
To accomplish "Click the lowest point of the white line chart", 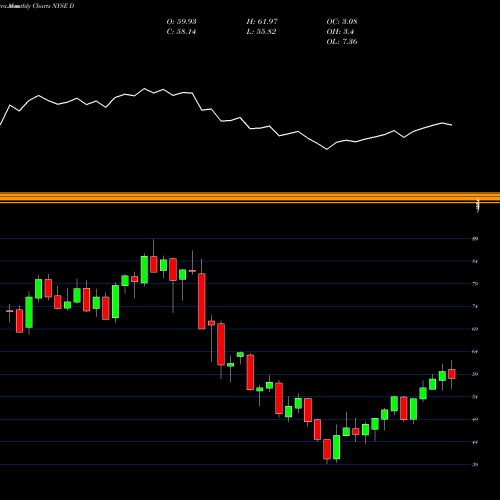I will [327, 149].
